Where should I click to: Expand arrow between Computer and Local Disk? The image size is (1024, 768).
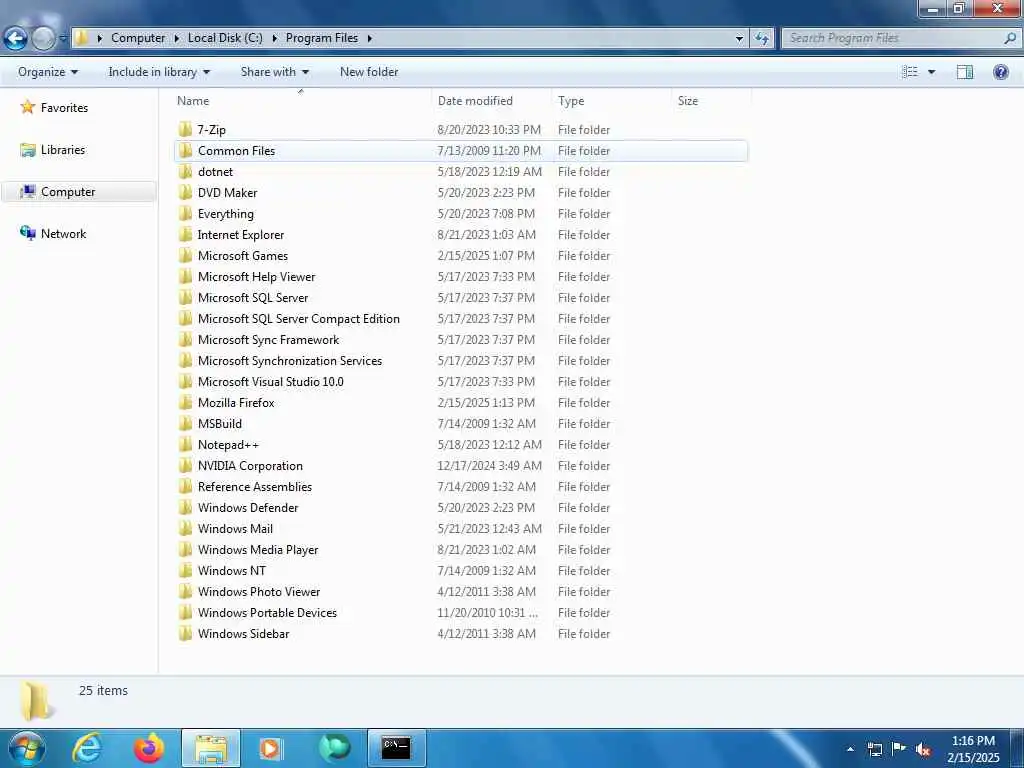(x=176, y=39)
